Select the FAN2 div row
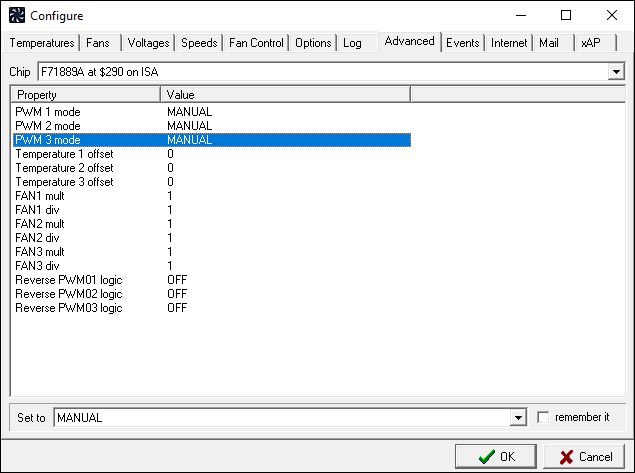635x473 pixels. click(x=212, y=238)
